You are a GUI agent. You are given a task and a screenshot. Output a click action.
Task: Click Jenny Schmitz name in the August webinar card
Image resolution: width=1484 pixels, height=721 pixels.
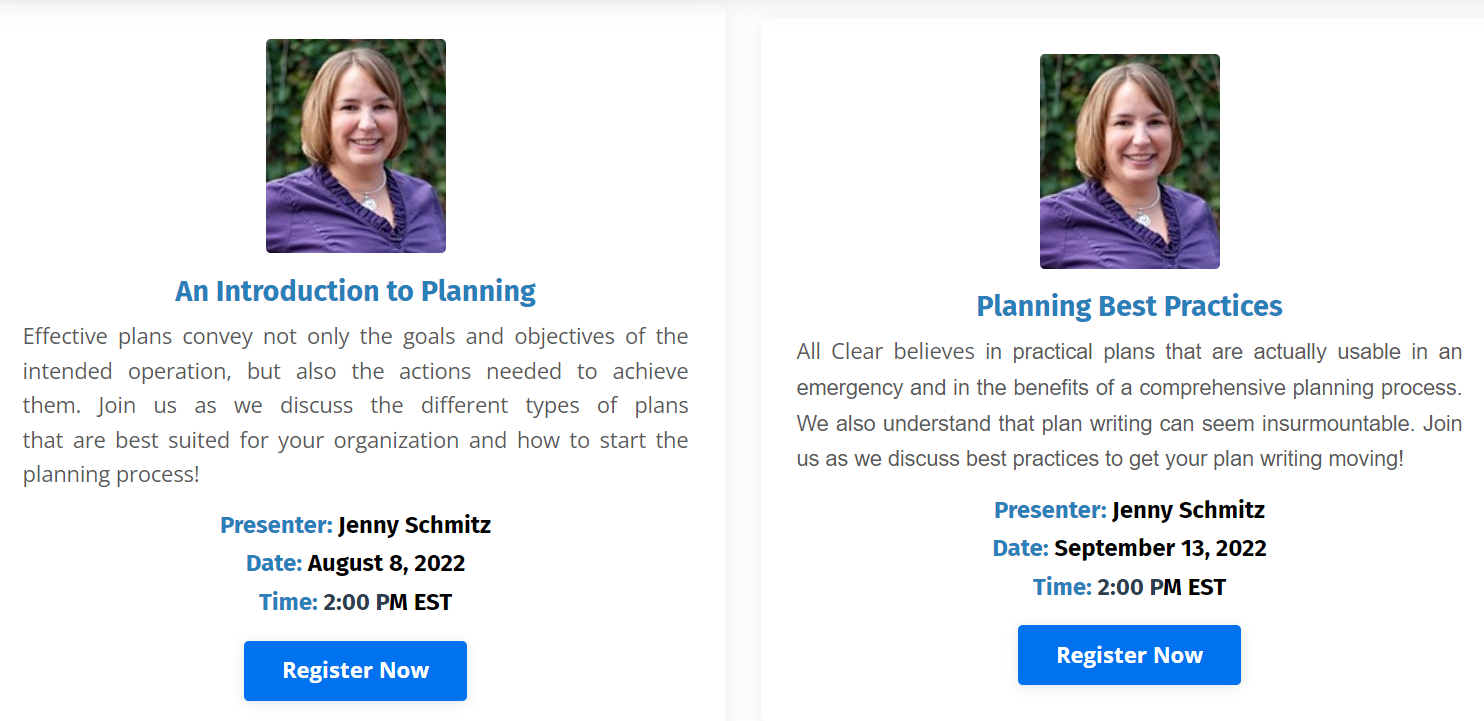pyautogui.click(x=414, y=525)
